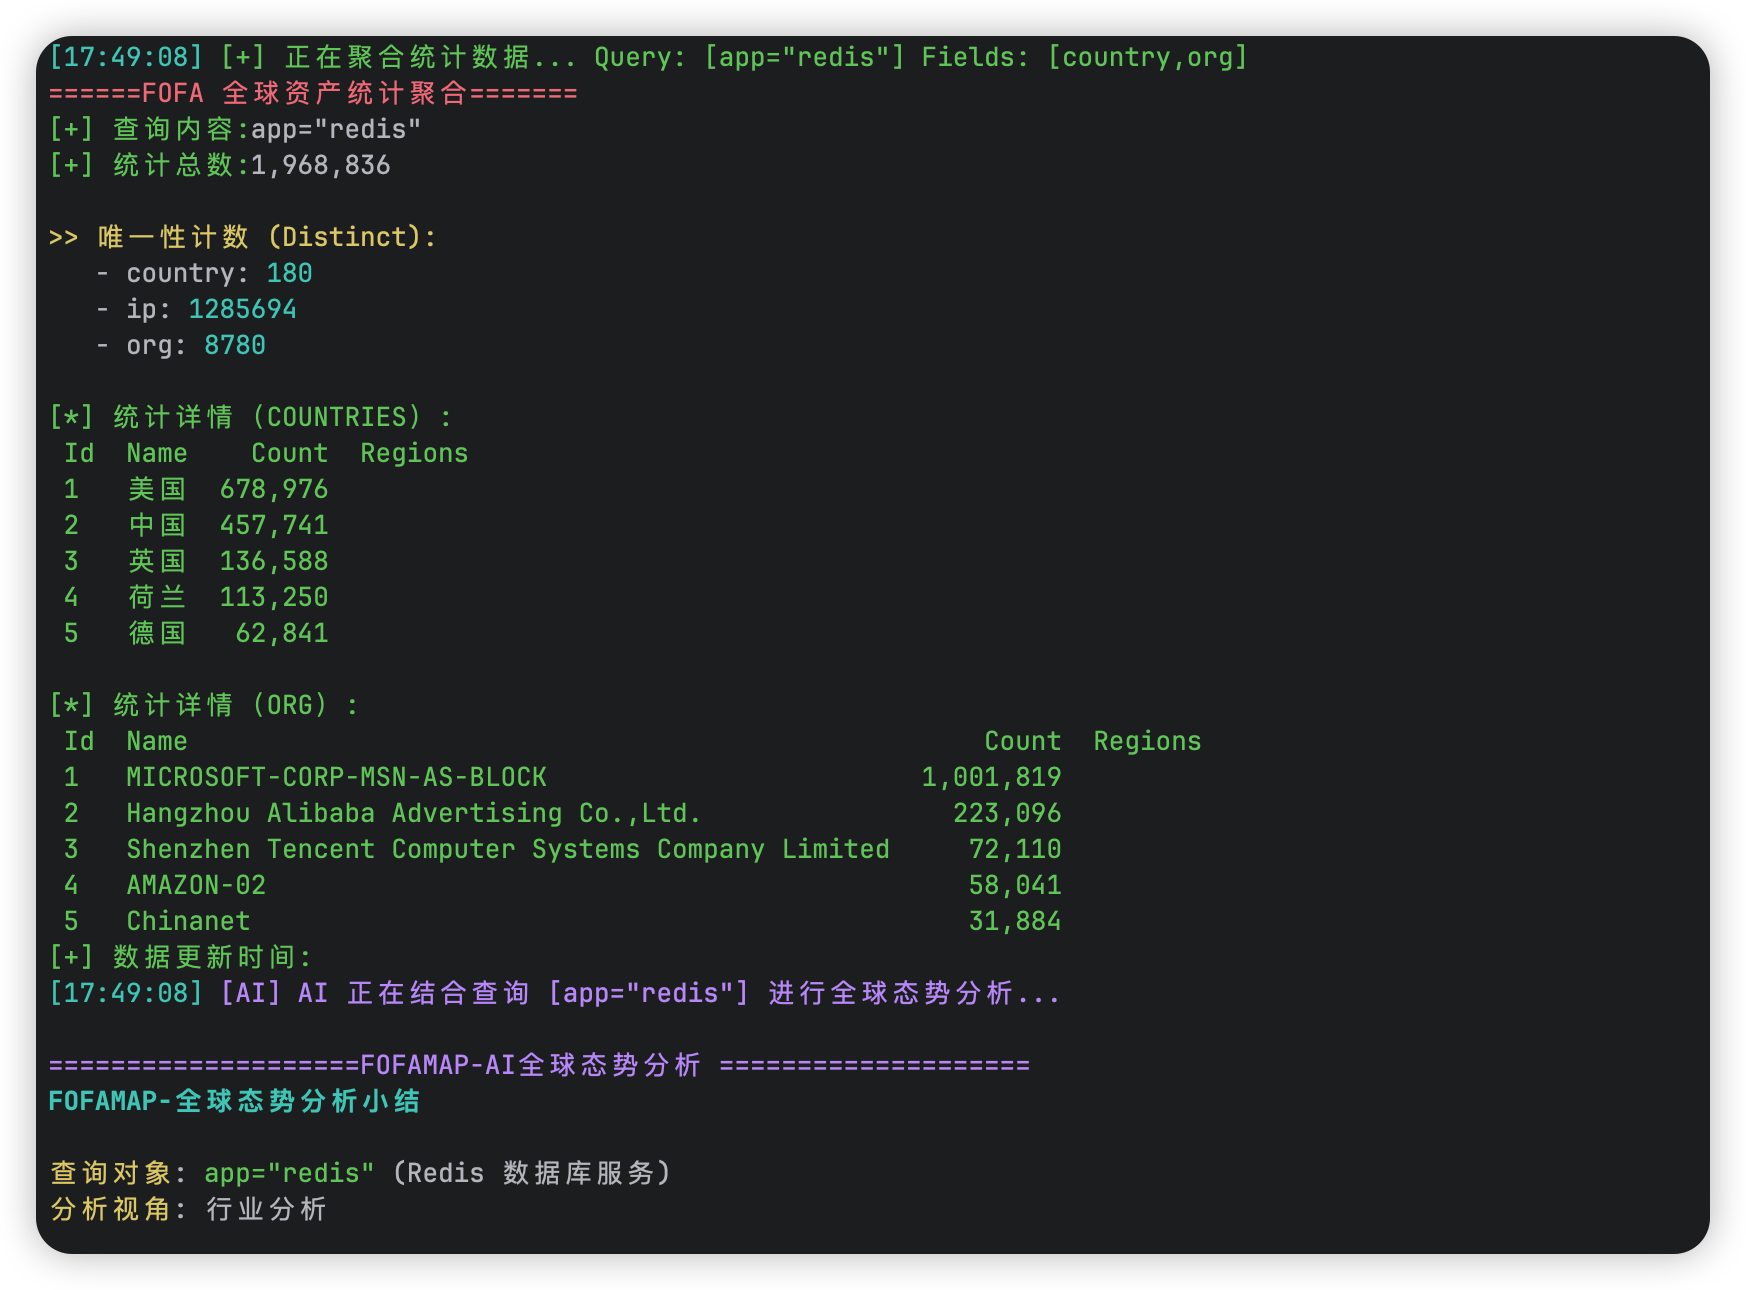Click the FOFA red header line

[x=313, y=93]
